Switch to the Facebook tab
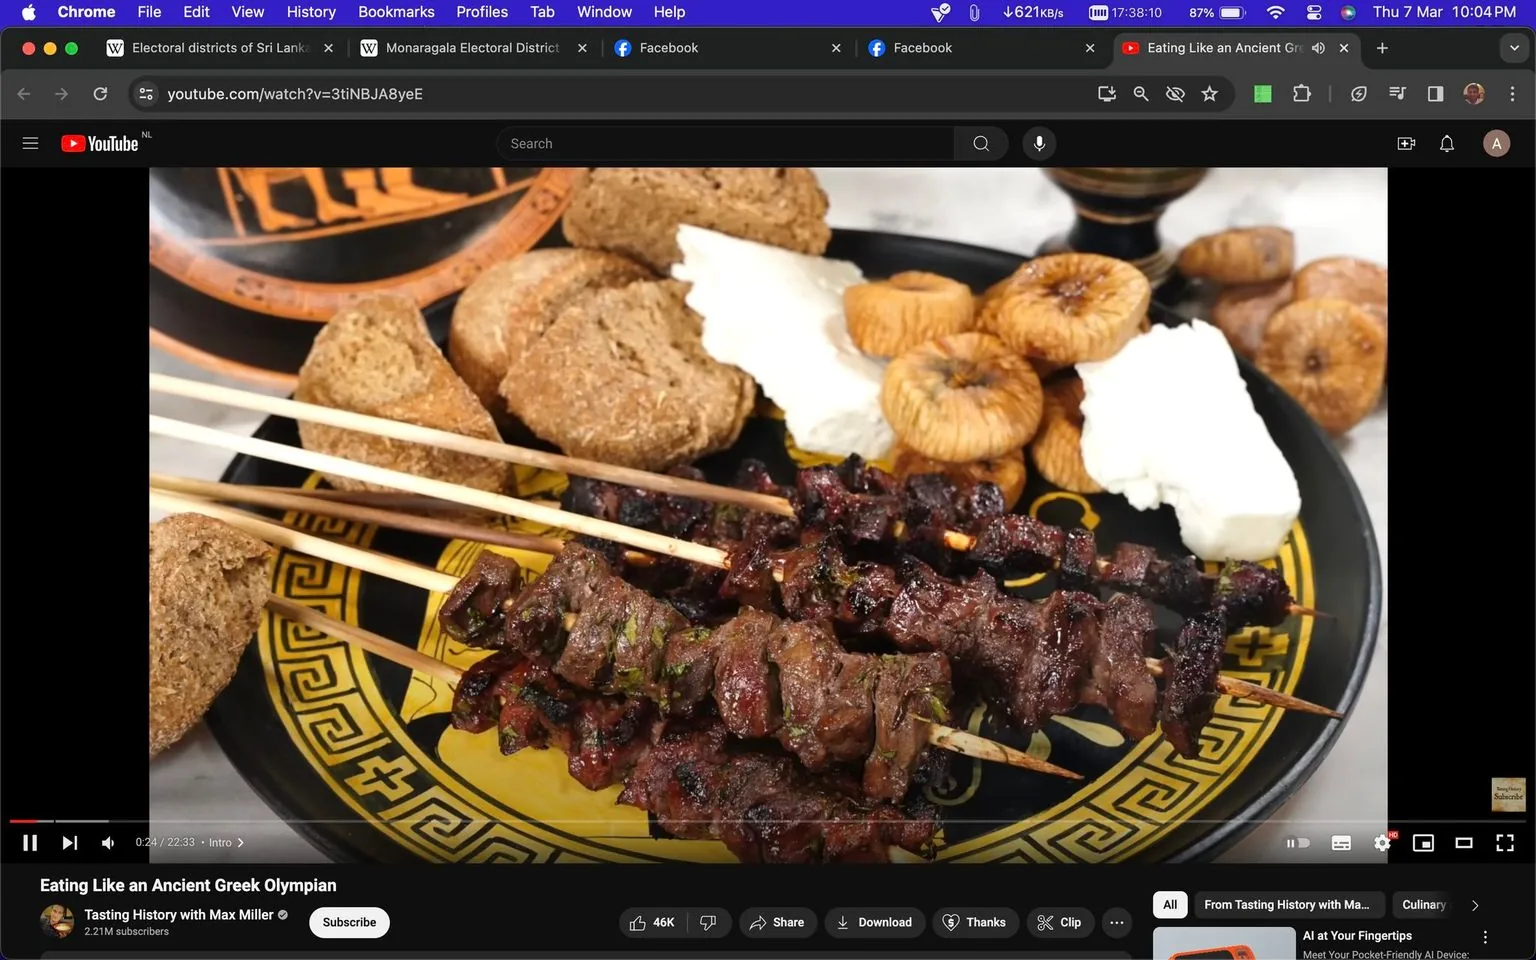The height and width of the screenshot is (960, 1536). point(700,47)
